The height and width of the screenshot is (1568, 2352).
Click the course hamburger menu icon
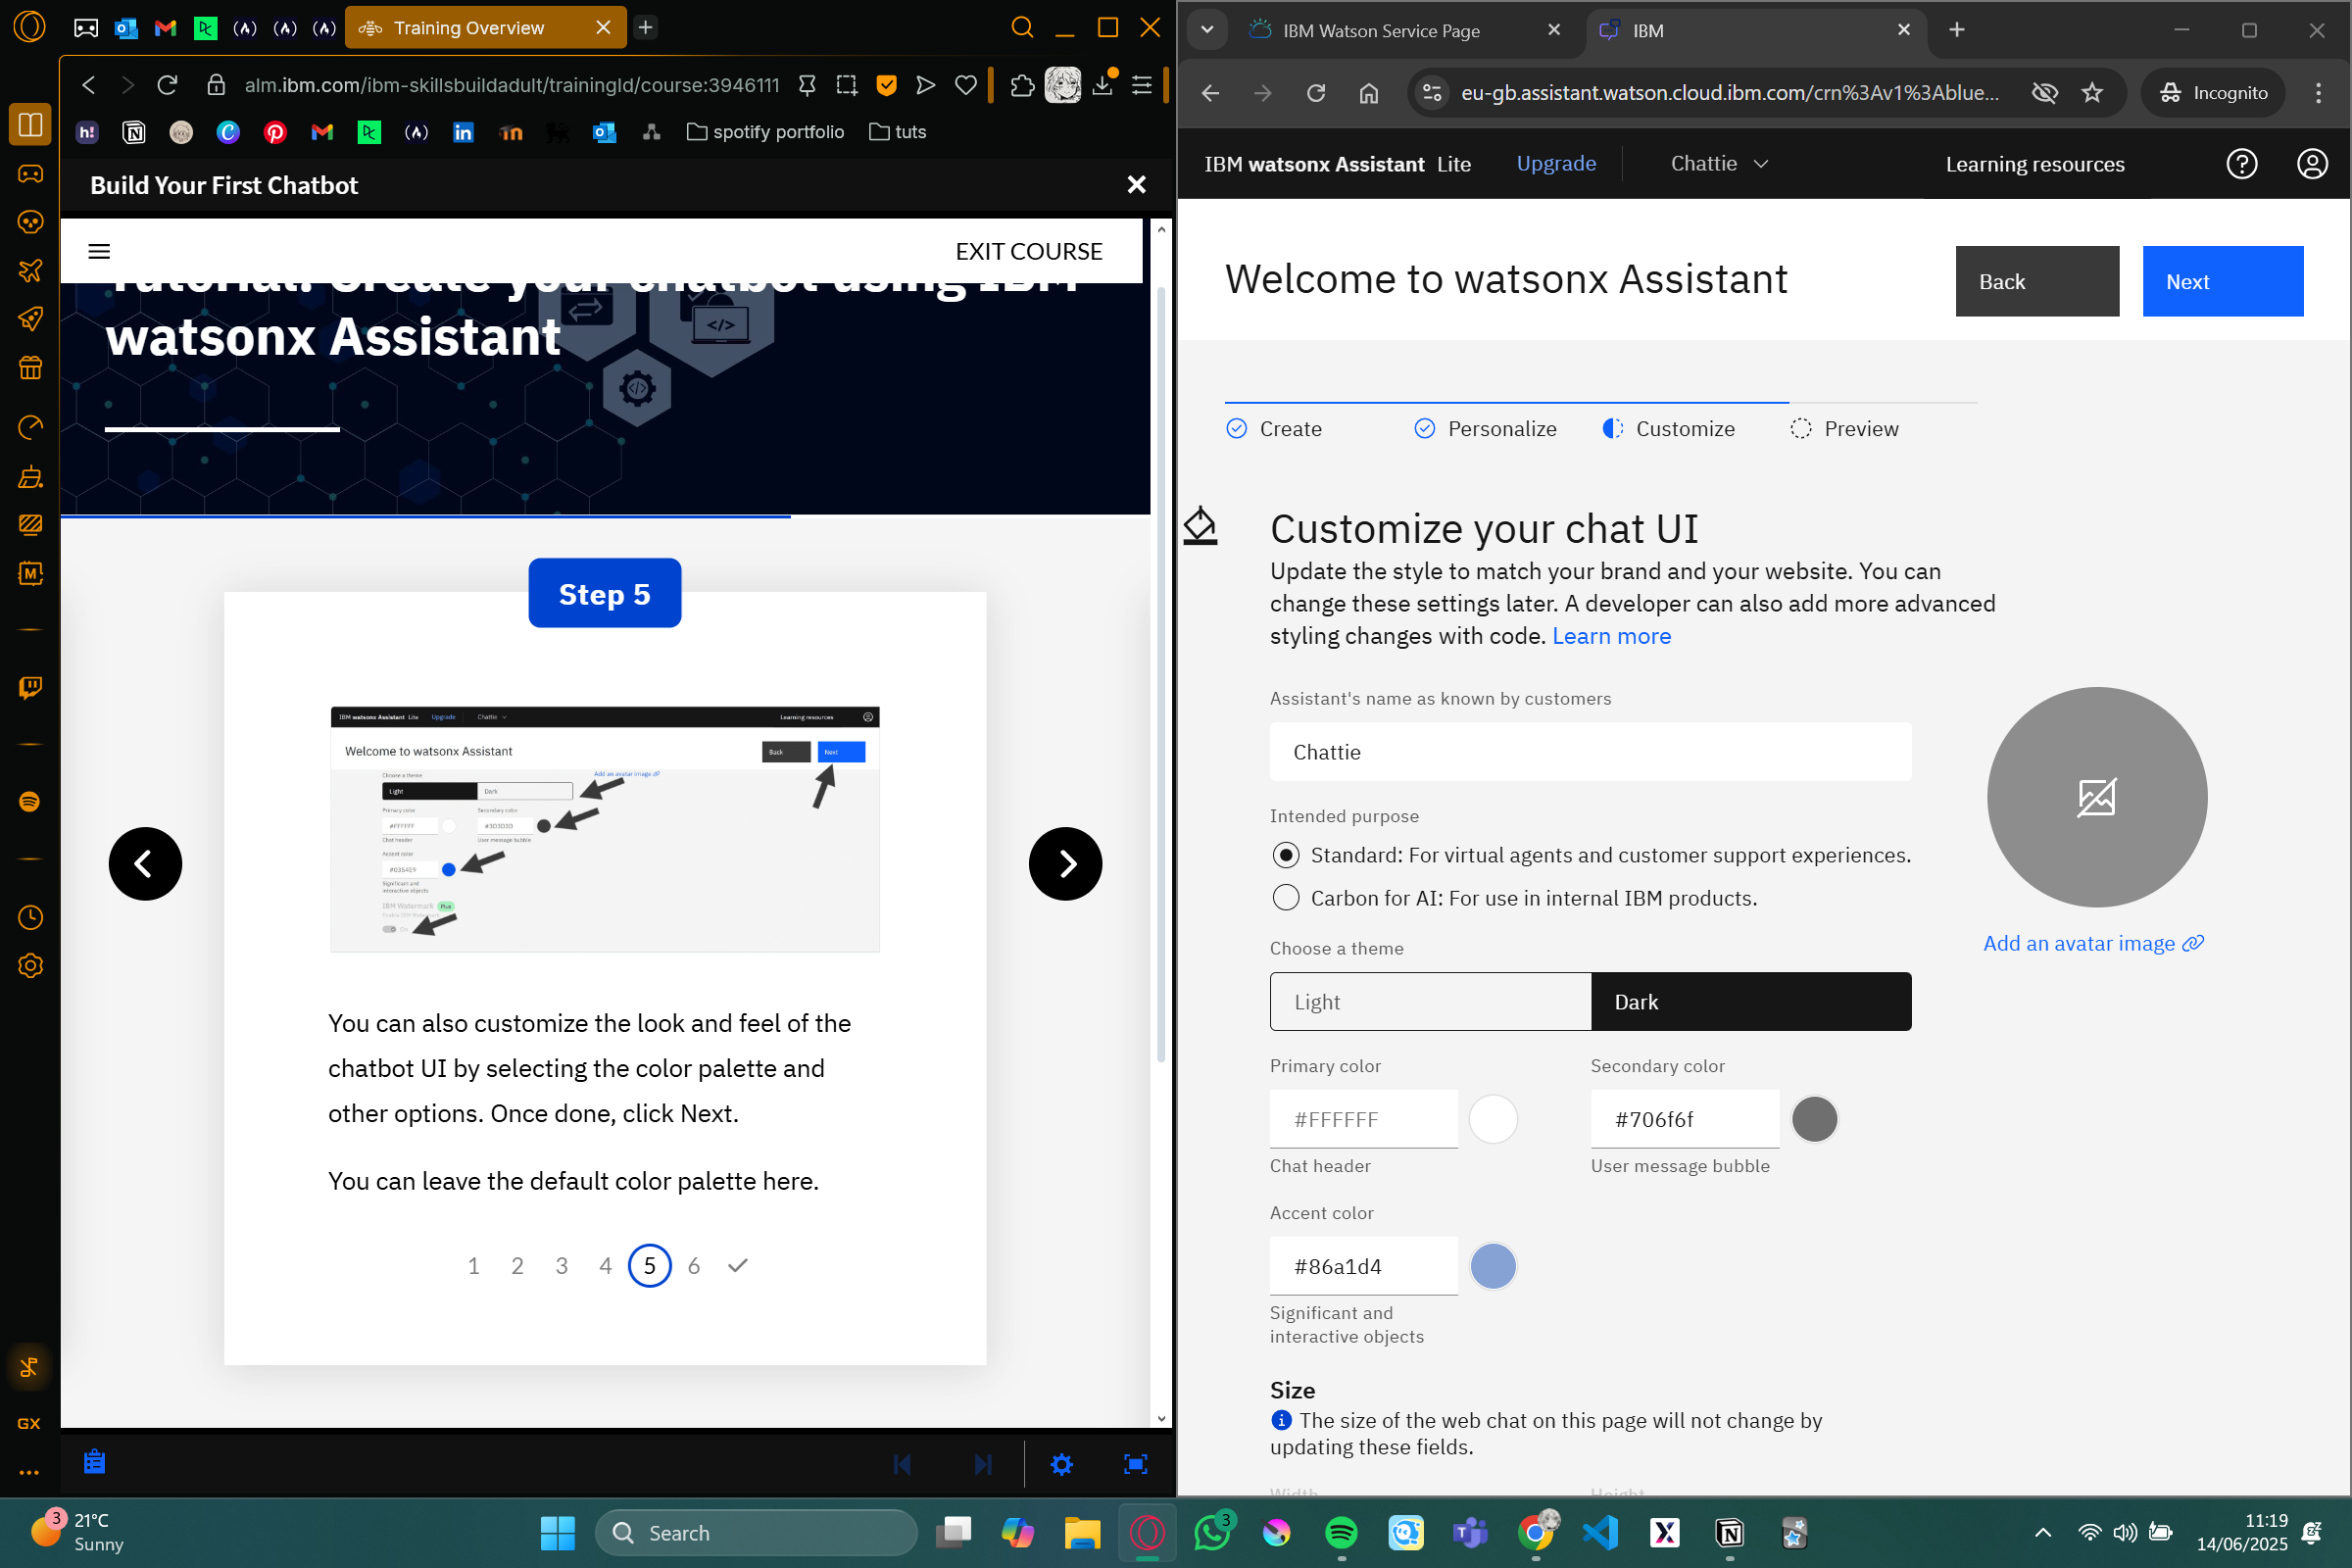[99, 251]
